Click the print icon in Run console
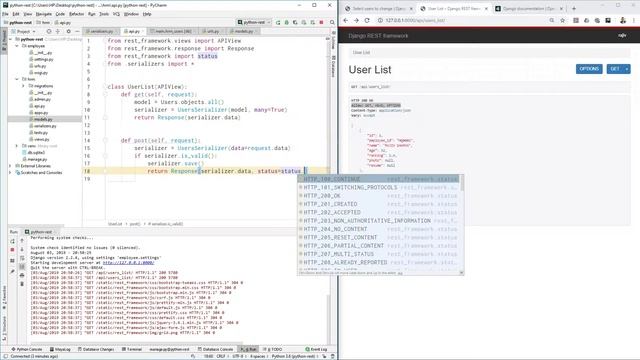Screen dimensions: 640x360 pos(22,276)
